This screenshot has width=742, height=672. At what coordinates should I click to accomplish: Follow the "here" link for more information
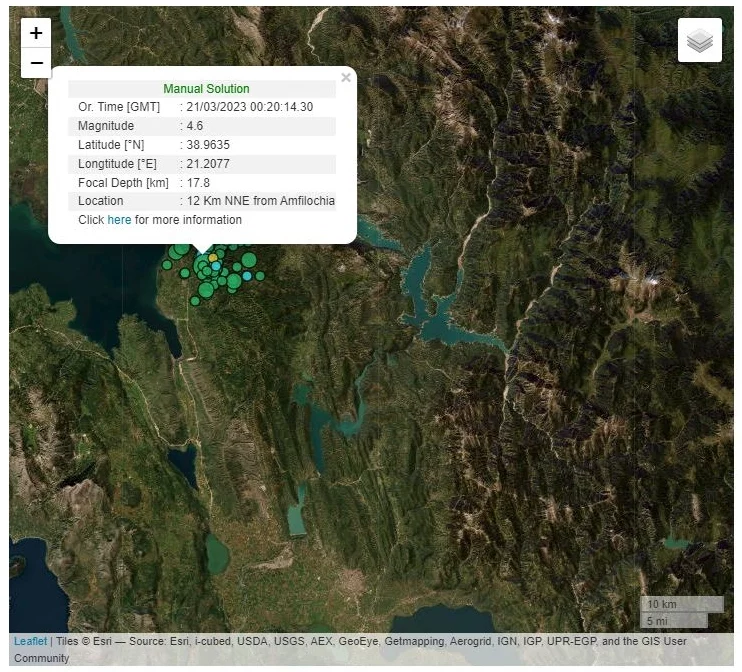[119, 220]
